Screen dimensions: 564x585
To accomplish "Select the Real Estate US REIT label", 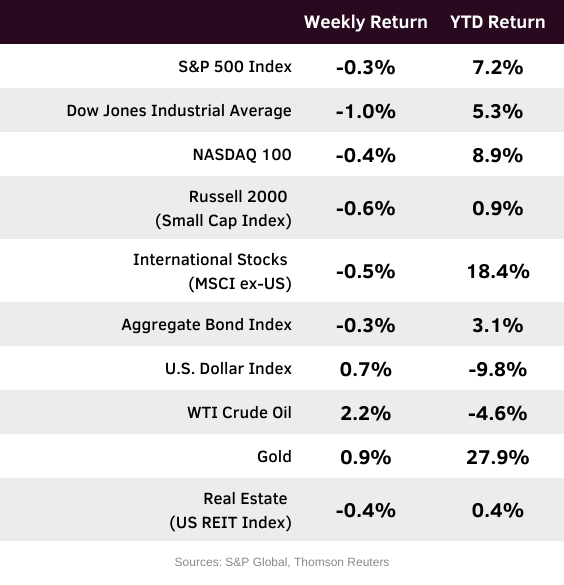I will click(231, 510).
